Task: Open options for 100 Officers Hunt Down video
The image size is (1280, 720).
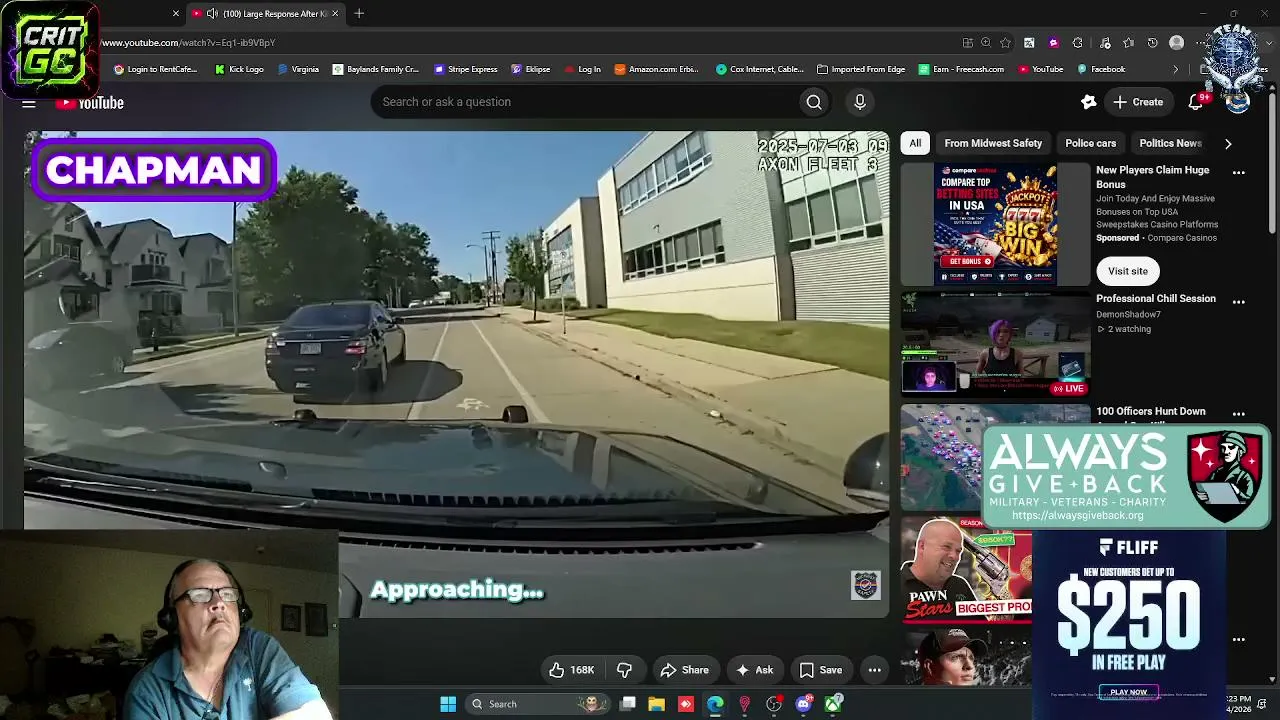Action: [x=1238, y=414]
